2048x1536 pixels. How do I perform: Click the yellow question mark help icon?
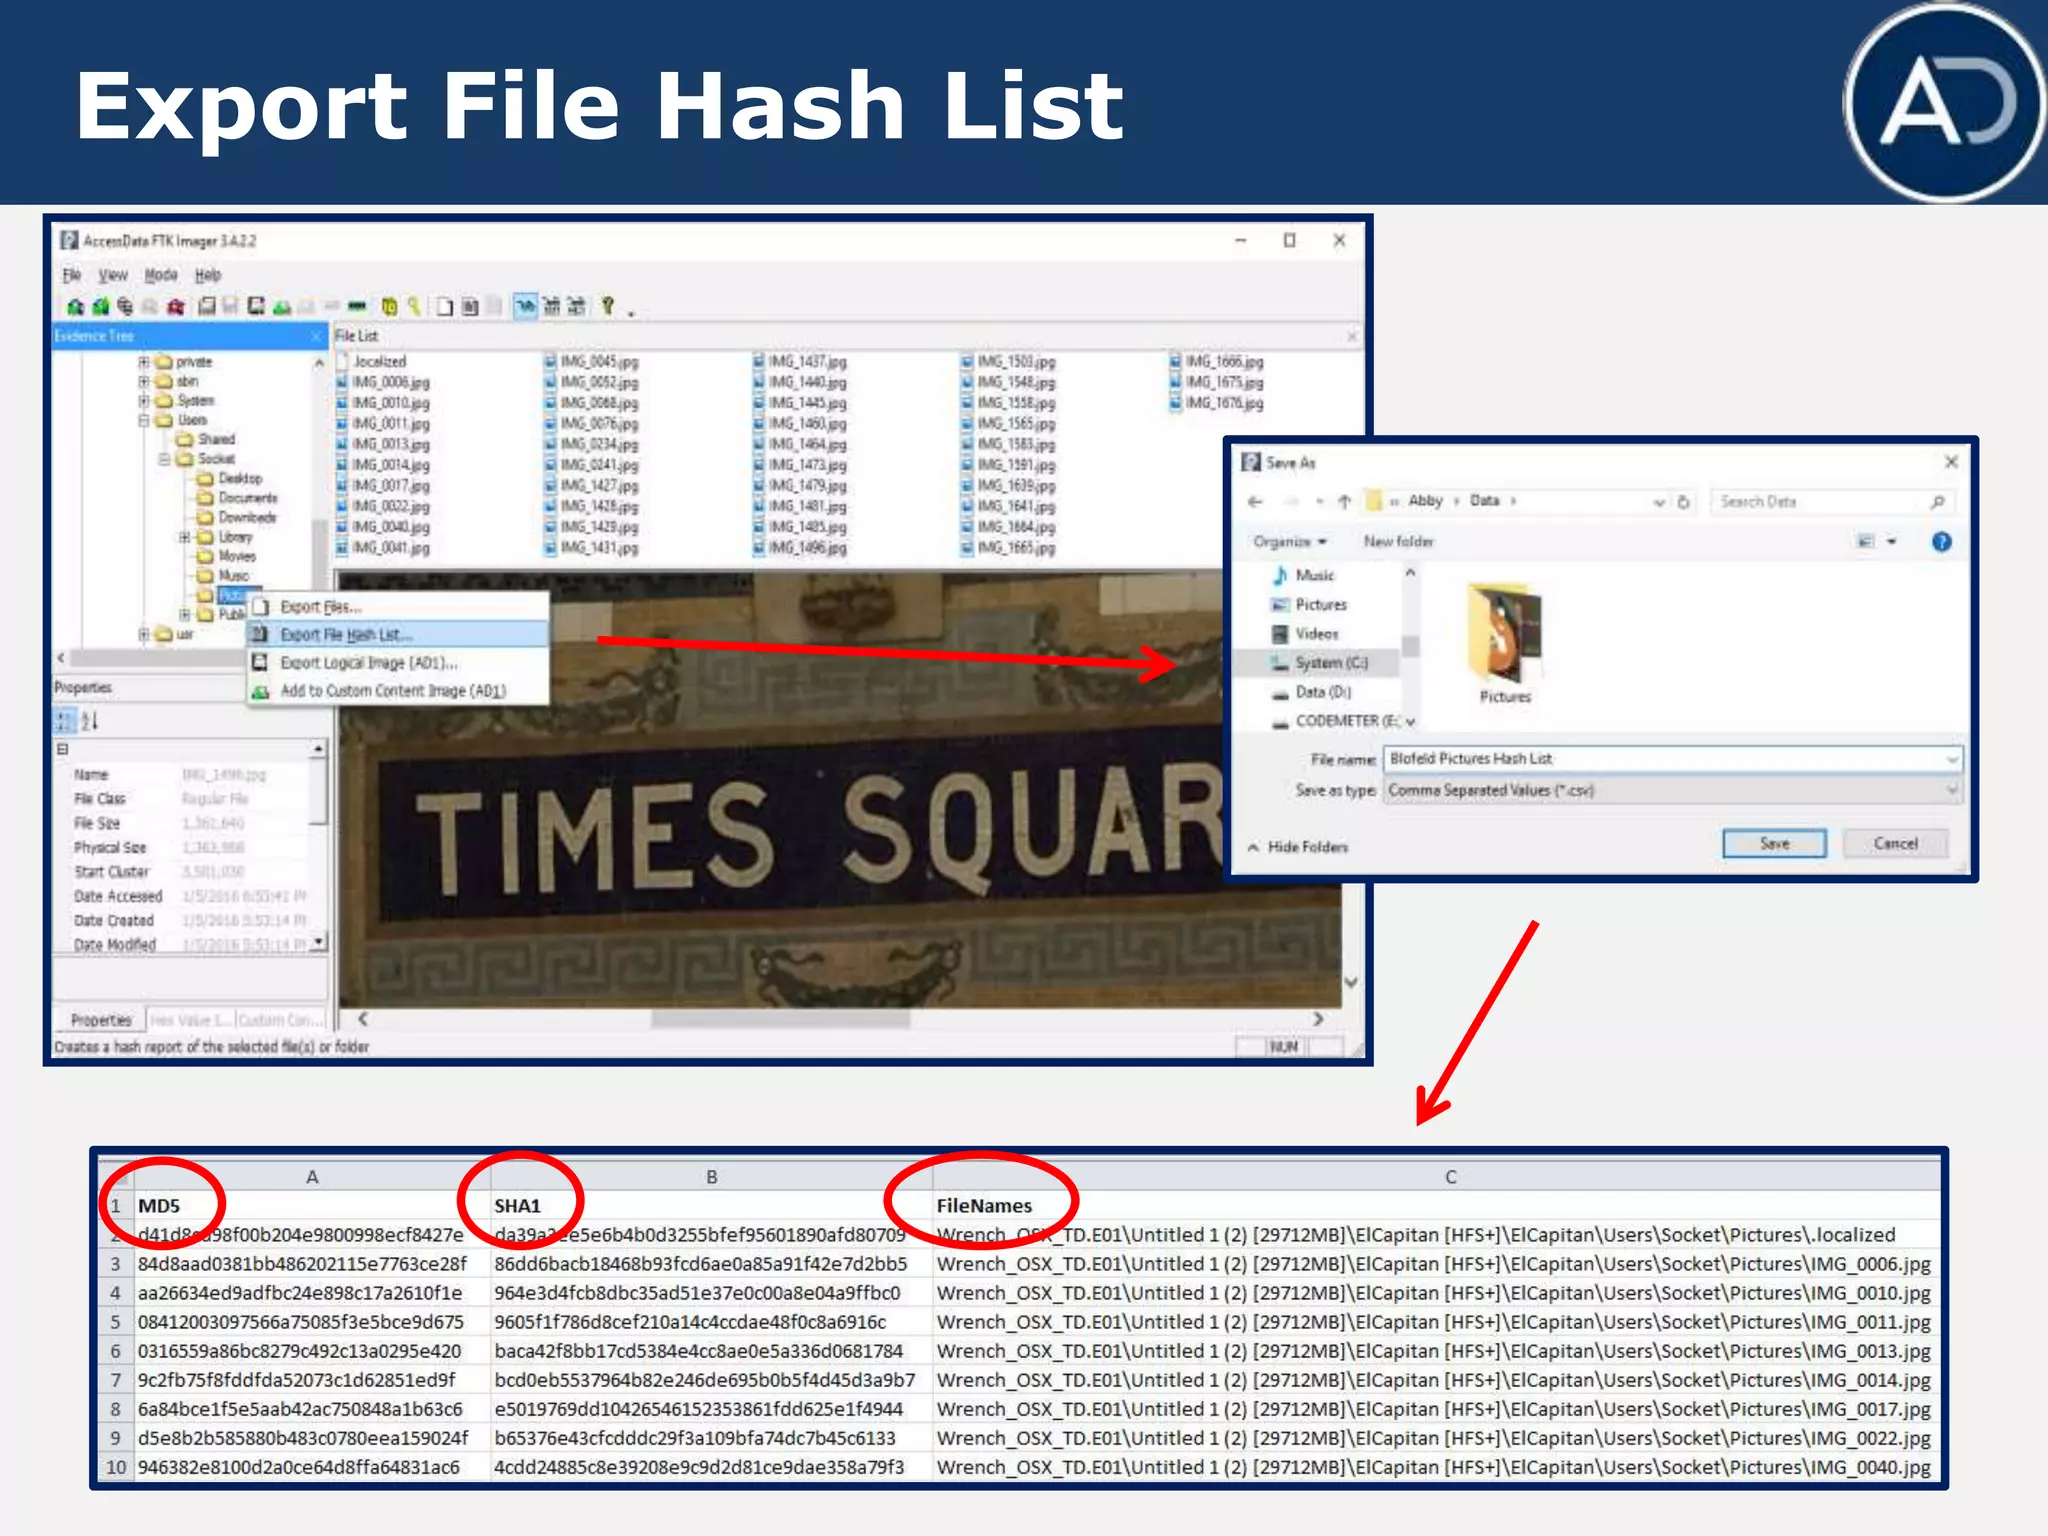[x=607, y=306]
